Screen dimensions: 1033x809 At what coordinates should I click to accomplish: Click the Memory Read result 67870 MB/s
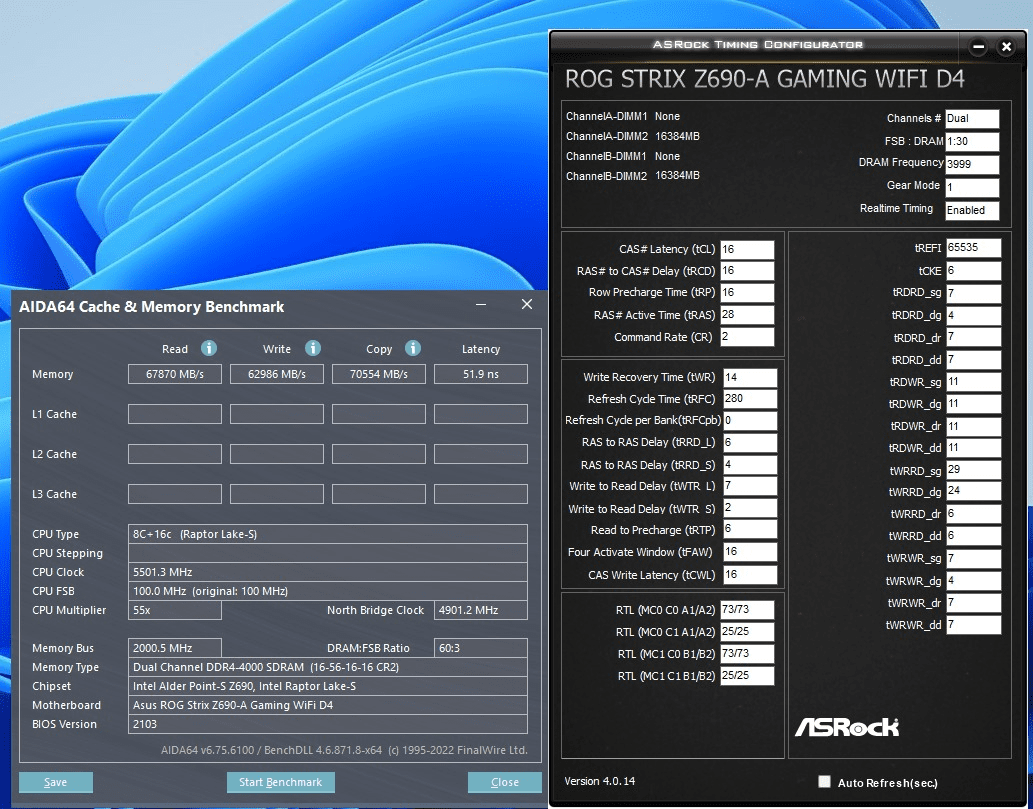[x=175, y=374]
